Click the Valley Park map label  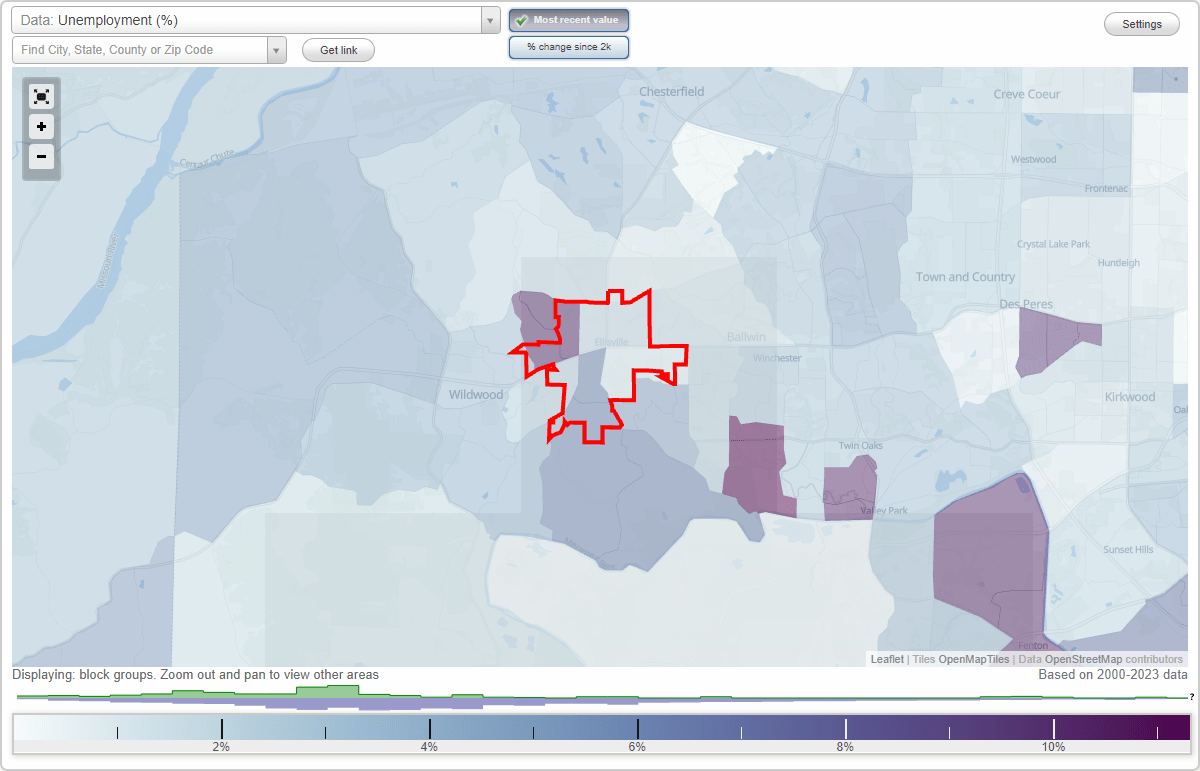pos(884,511)
